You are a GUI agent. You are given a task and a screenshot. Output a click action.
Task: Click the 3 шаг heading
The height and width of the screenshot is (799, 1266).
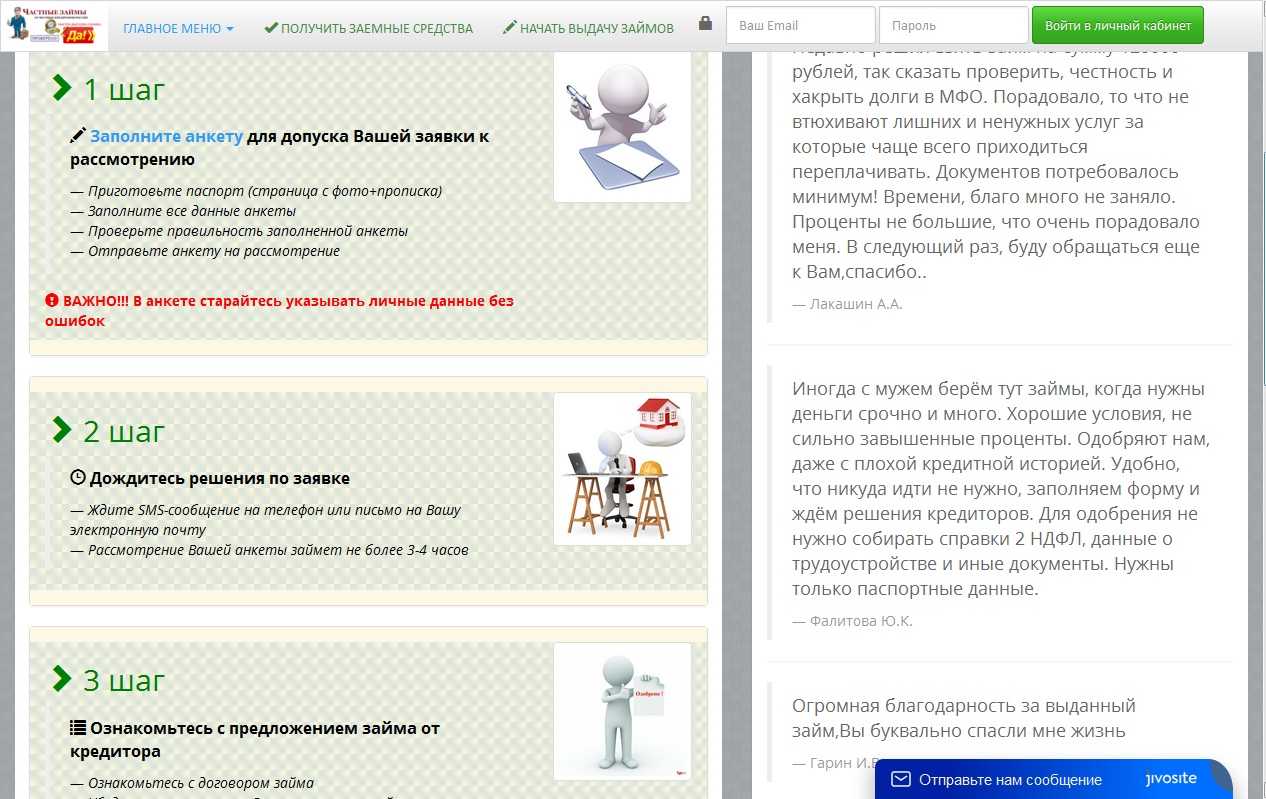click(x=124, y=680)
